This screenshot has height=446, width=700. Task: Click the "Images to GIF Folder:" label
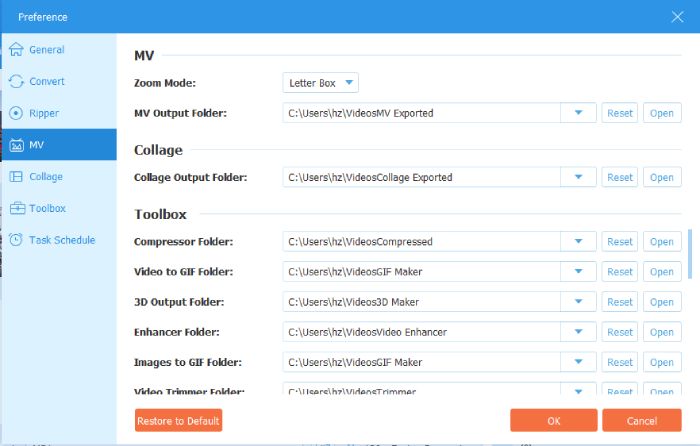(188, 362)
